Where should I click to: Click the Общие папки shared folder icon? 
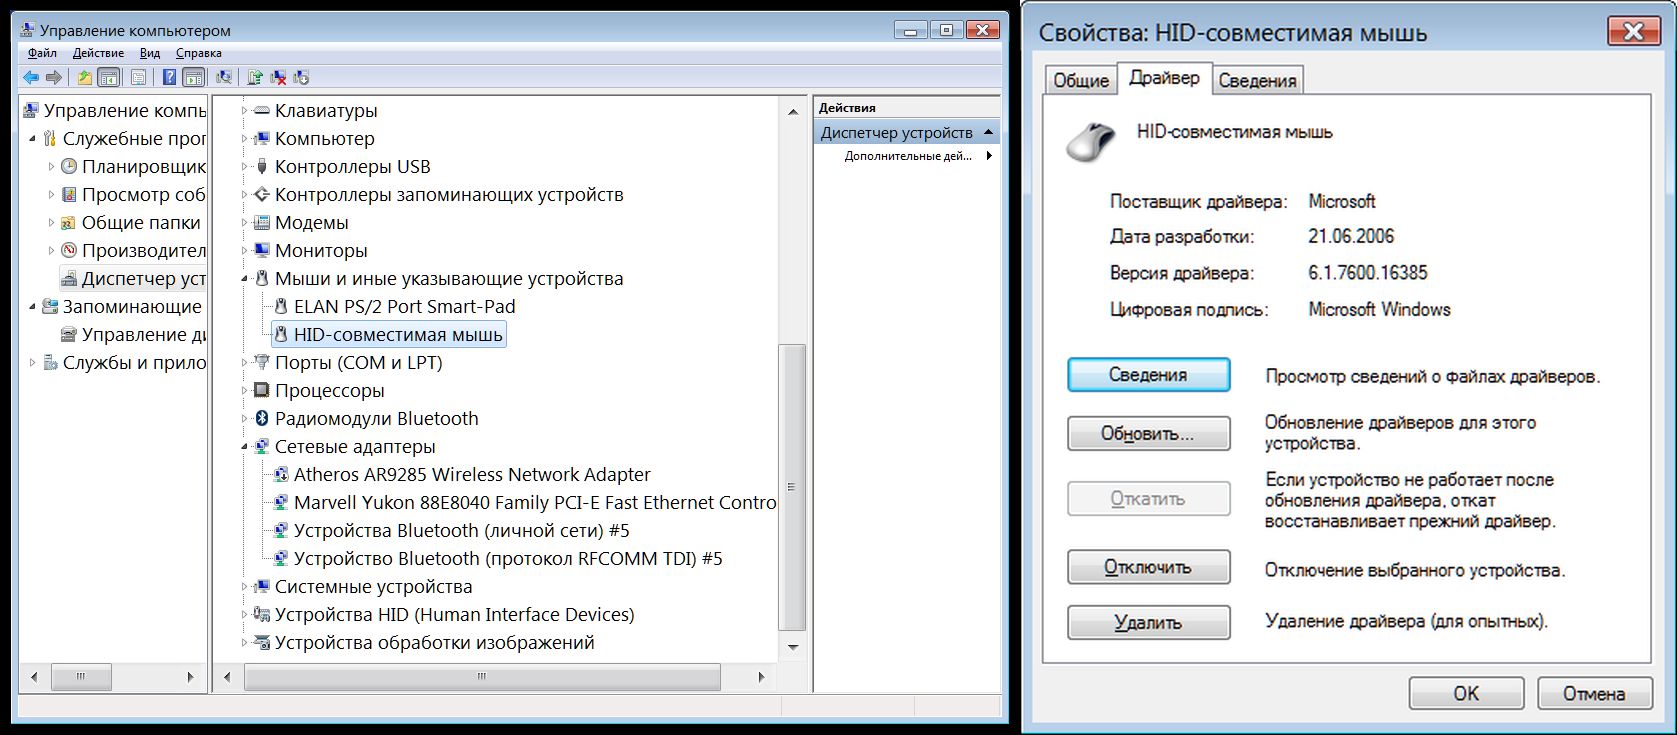[x=69, y=223]
